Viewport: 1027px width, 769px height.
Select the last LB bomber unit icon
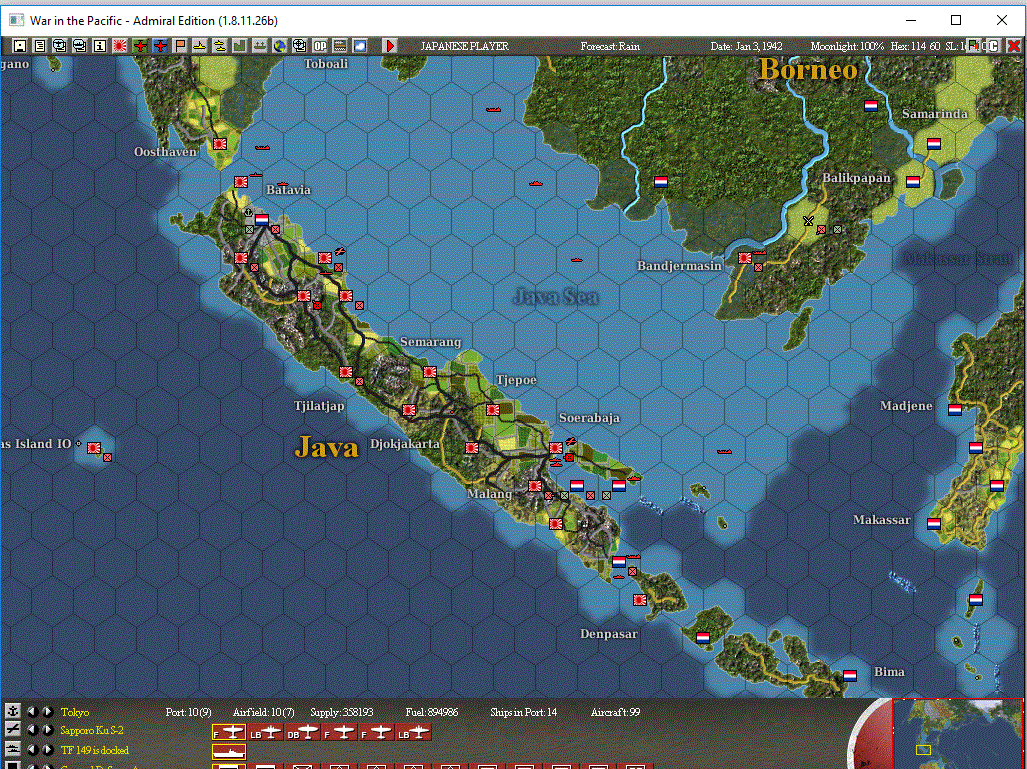(414, 732)
